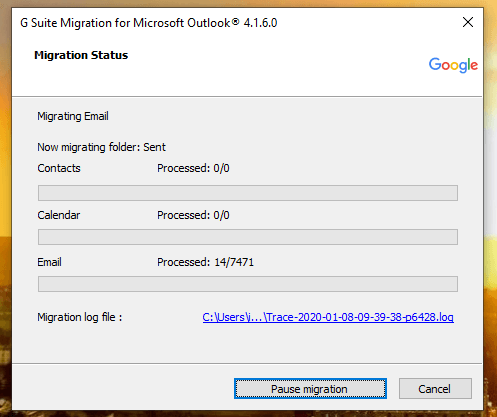This screenshot has height=417, width=497.
Task: Click the Calendar 'Processed: 0/0' counter
Action: click(x=193, y=215)
